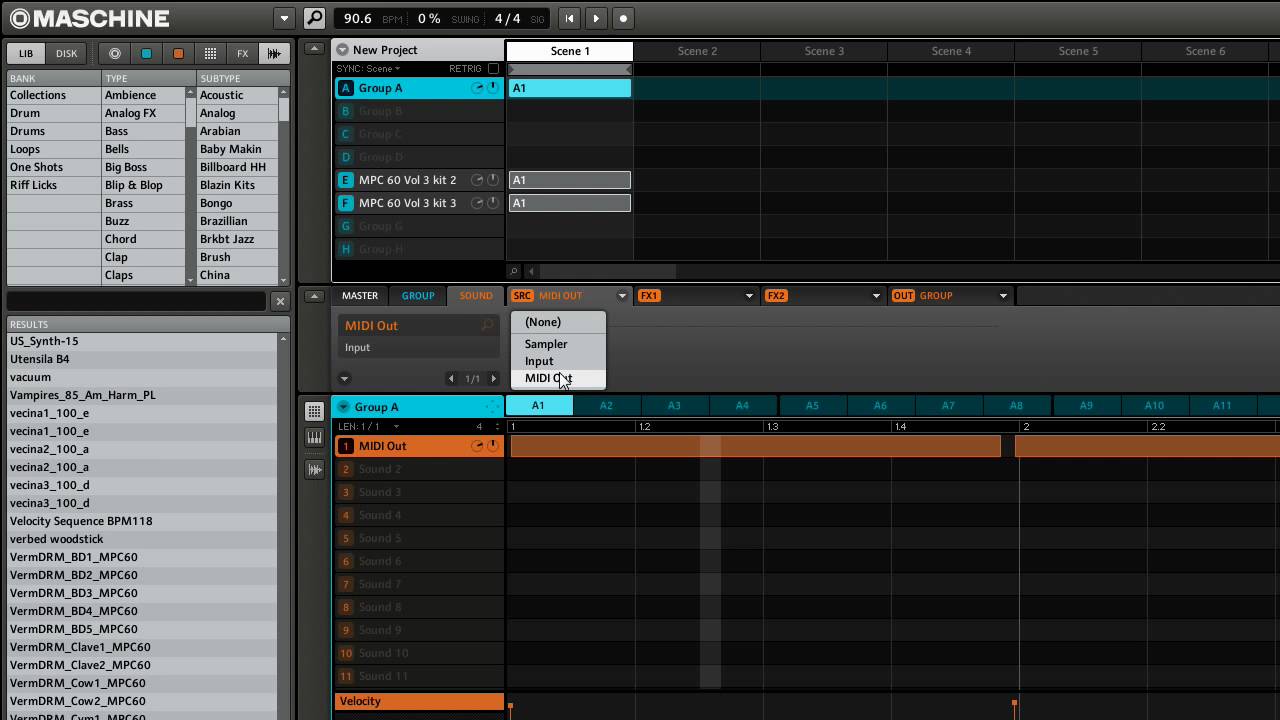Screen dimensions: 1280x720
Task: Click the Group A volume knob icon
Action: [x=493, y=88]
